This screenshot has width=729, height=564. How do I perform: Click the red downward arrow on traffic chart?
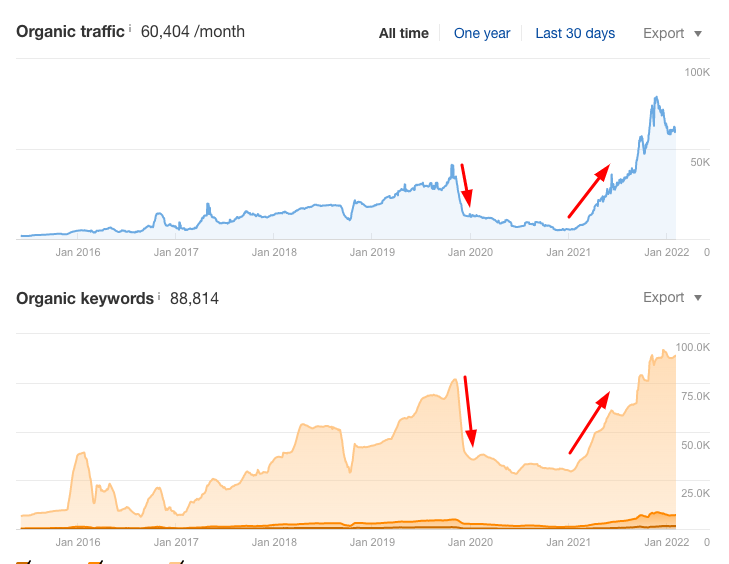coord(465,187)
